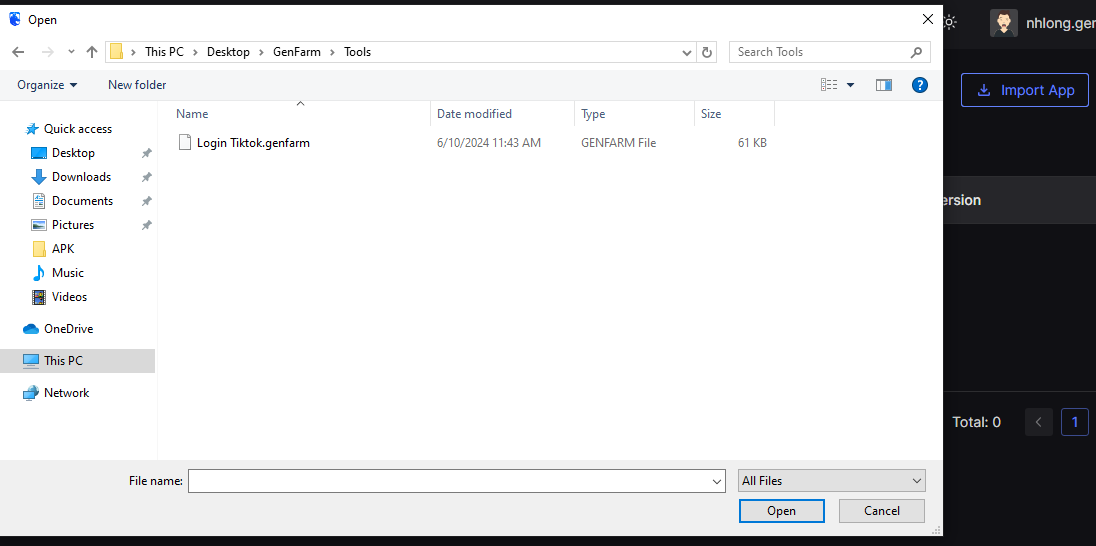The height and width of the screenshot is (546, 1096).
Task: Select Quick access in navigation pane
Action: pos(78,129)
